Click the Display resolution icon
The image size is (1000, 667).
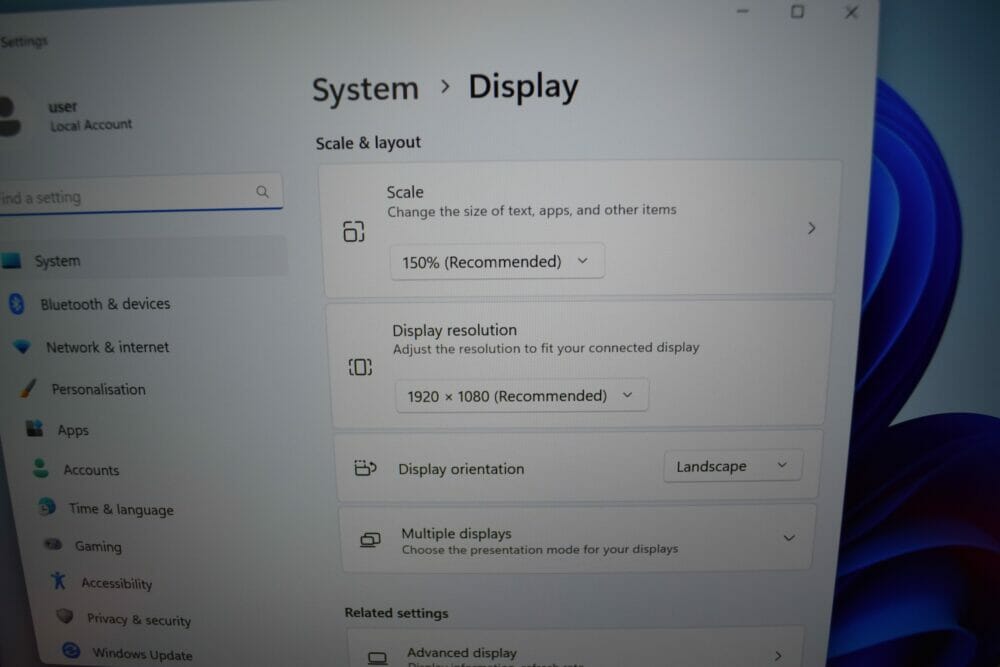click(x=360, y=367)
